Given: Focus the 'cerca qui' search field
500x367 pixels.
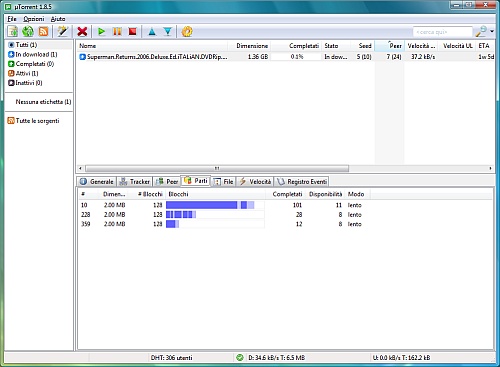Looking at the screenshot, I should click(443, 32).
